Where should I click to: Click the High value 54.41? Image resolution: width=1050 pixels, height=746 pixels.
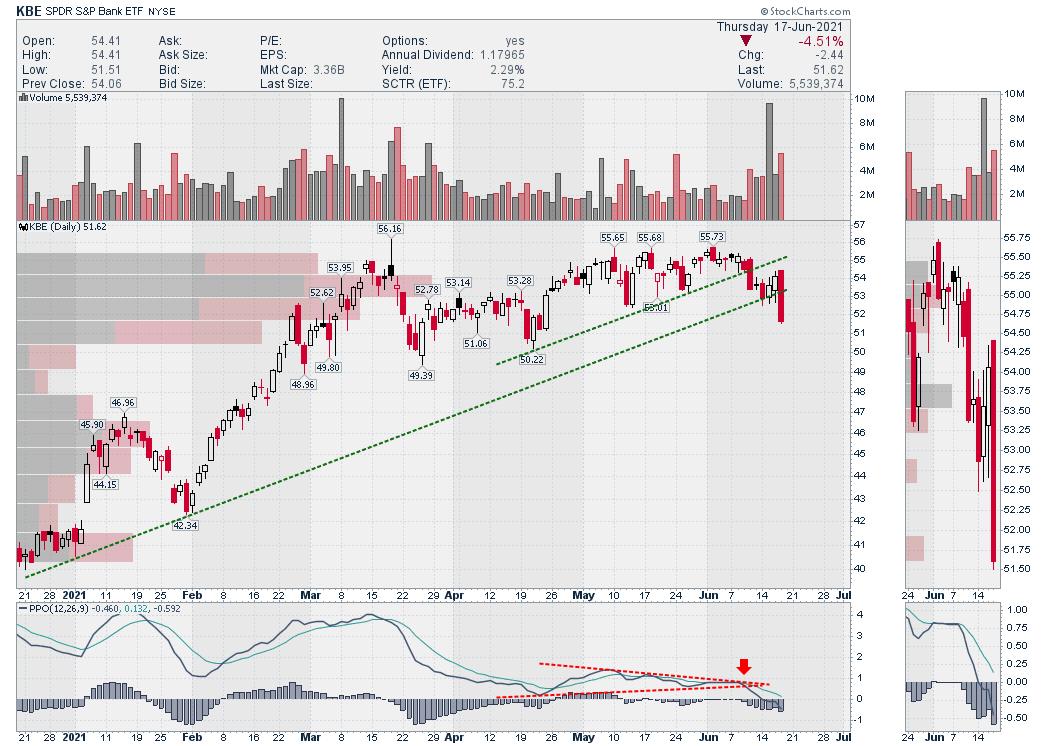(106, 55)
